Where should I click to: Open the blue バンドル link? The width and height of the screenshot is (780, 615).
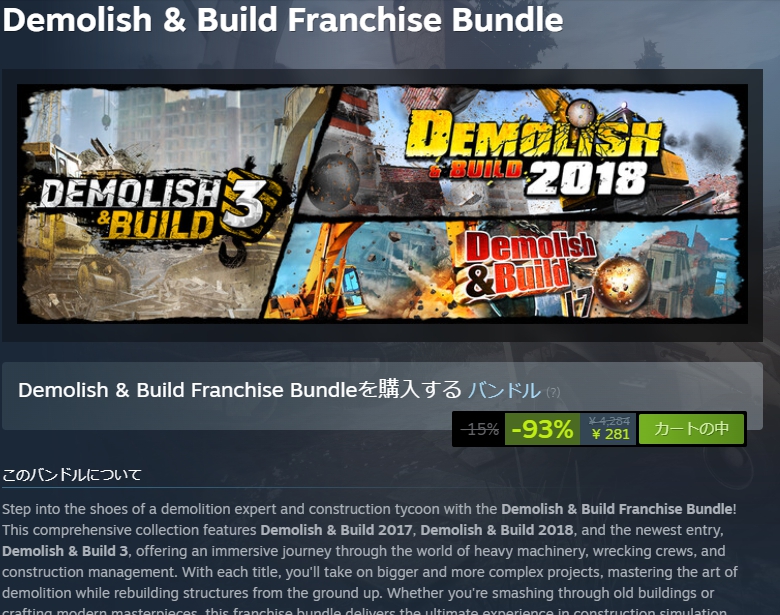click(504, 390)
